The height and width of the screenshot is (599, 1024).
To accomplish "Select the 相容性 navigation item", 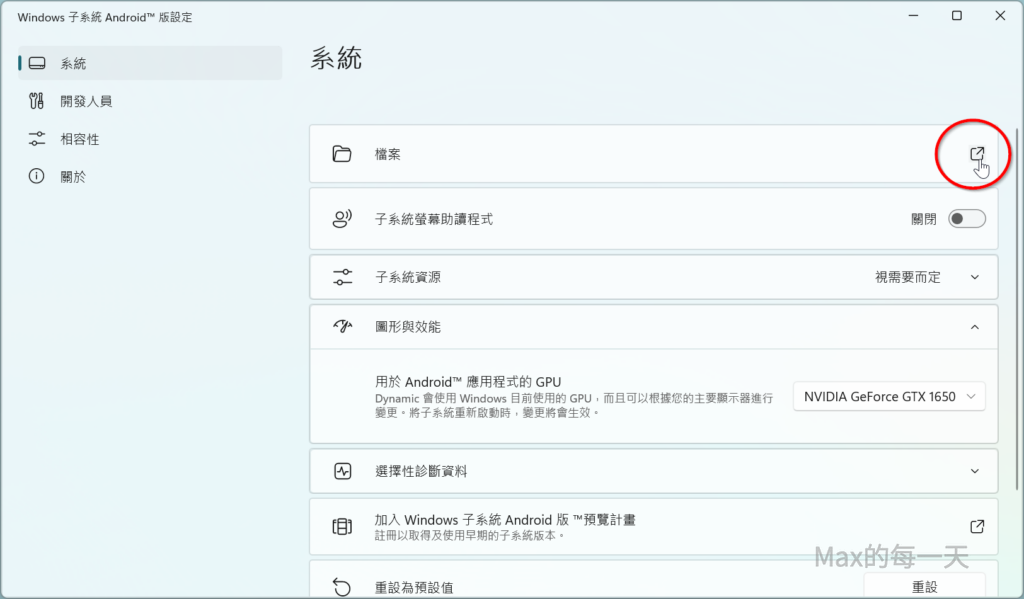I will tap(150, 139).
